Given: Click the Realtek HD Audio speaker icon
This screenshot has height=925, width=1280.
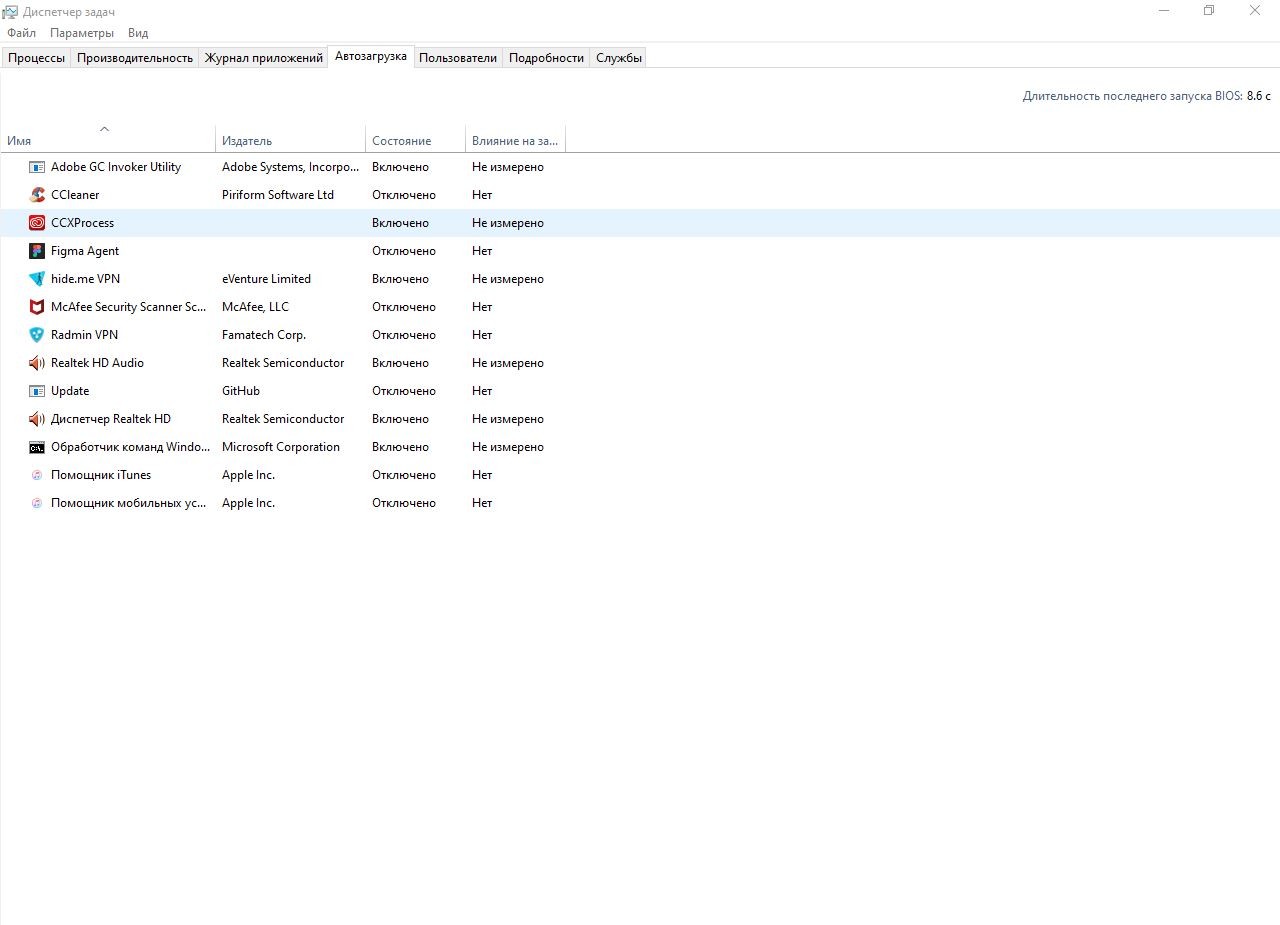Looking at the screenshot, I should tap(37, 363).
